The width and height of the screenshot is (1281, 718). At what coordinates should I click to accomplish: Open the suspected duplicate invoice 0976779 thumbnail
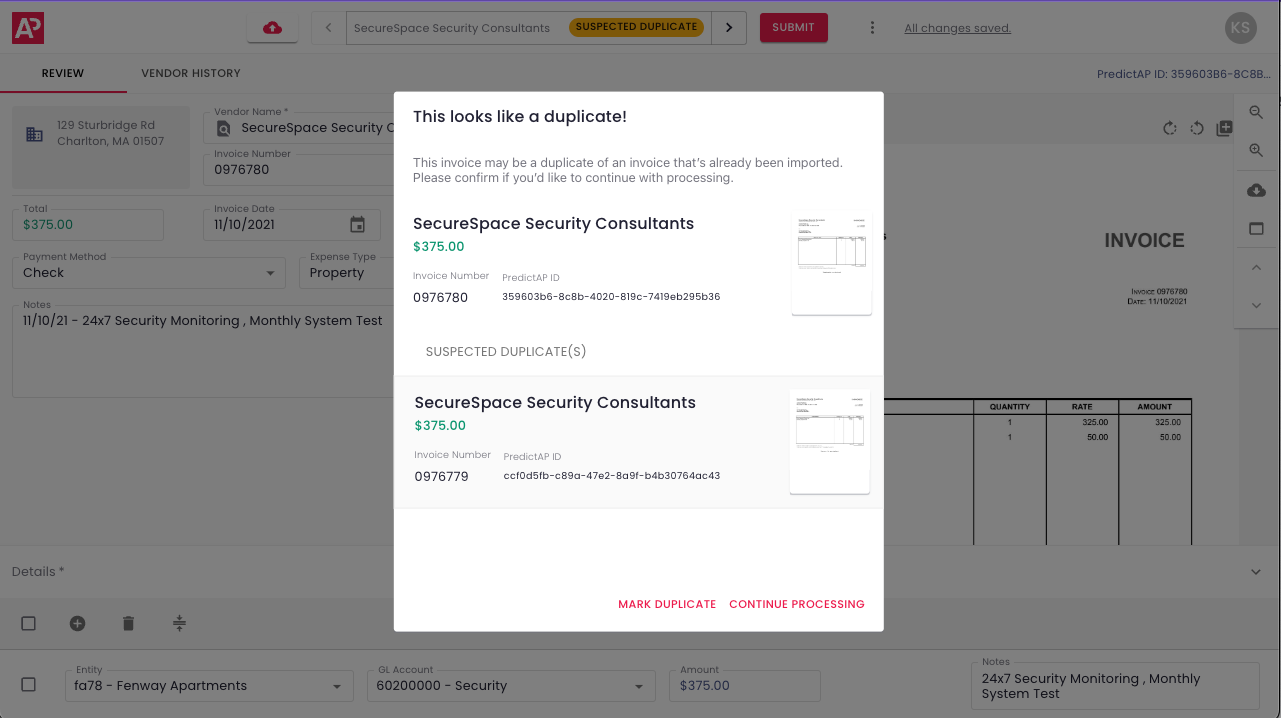829,441
